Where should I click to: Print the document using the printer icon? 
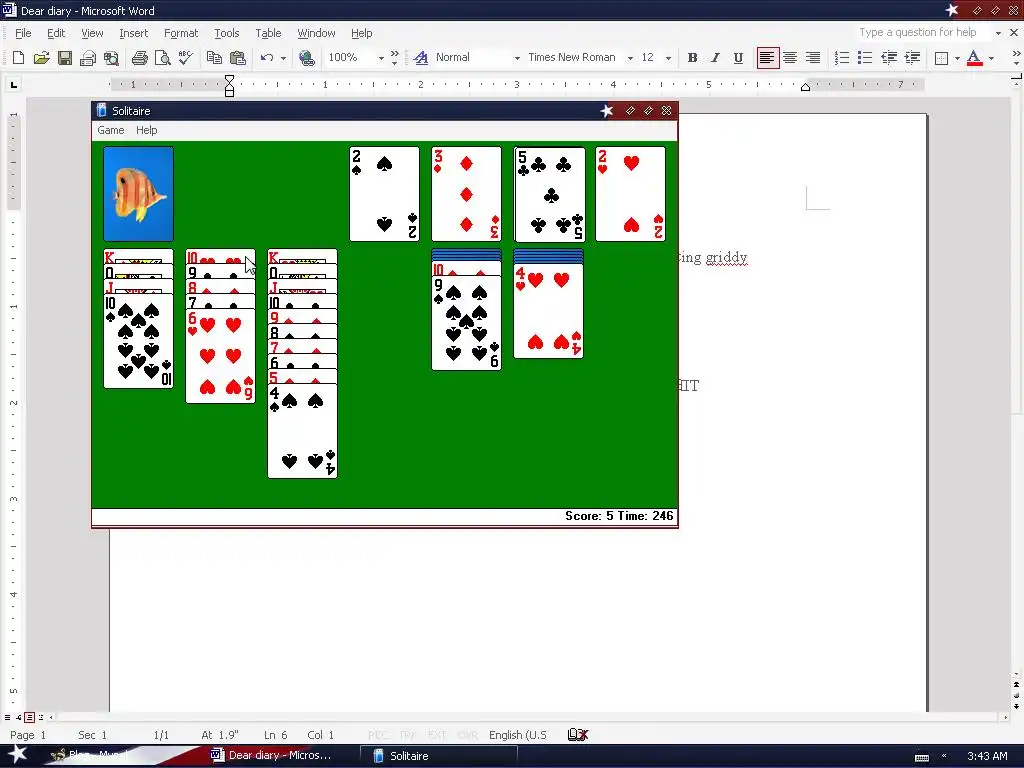pyautogui.click(x=139, y=58)
